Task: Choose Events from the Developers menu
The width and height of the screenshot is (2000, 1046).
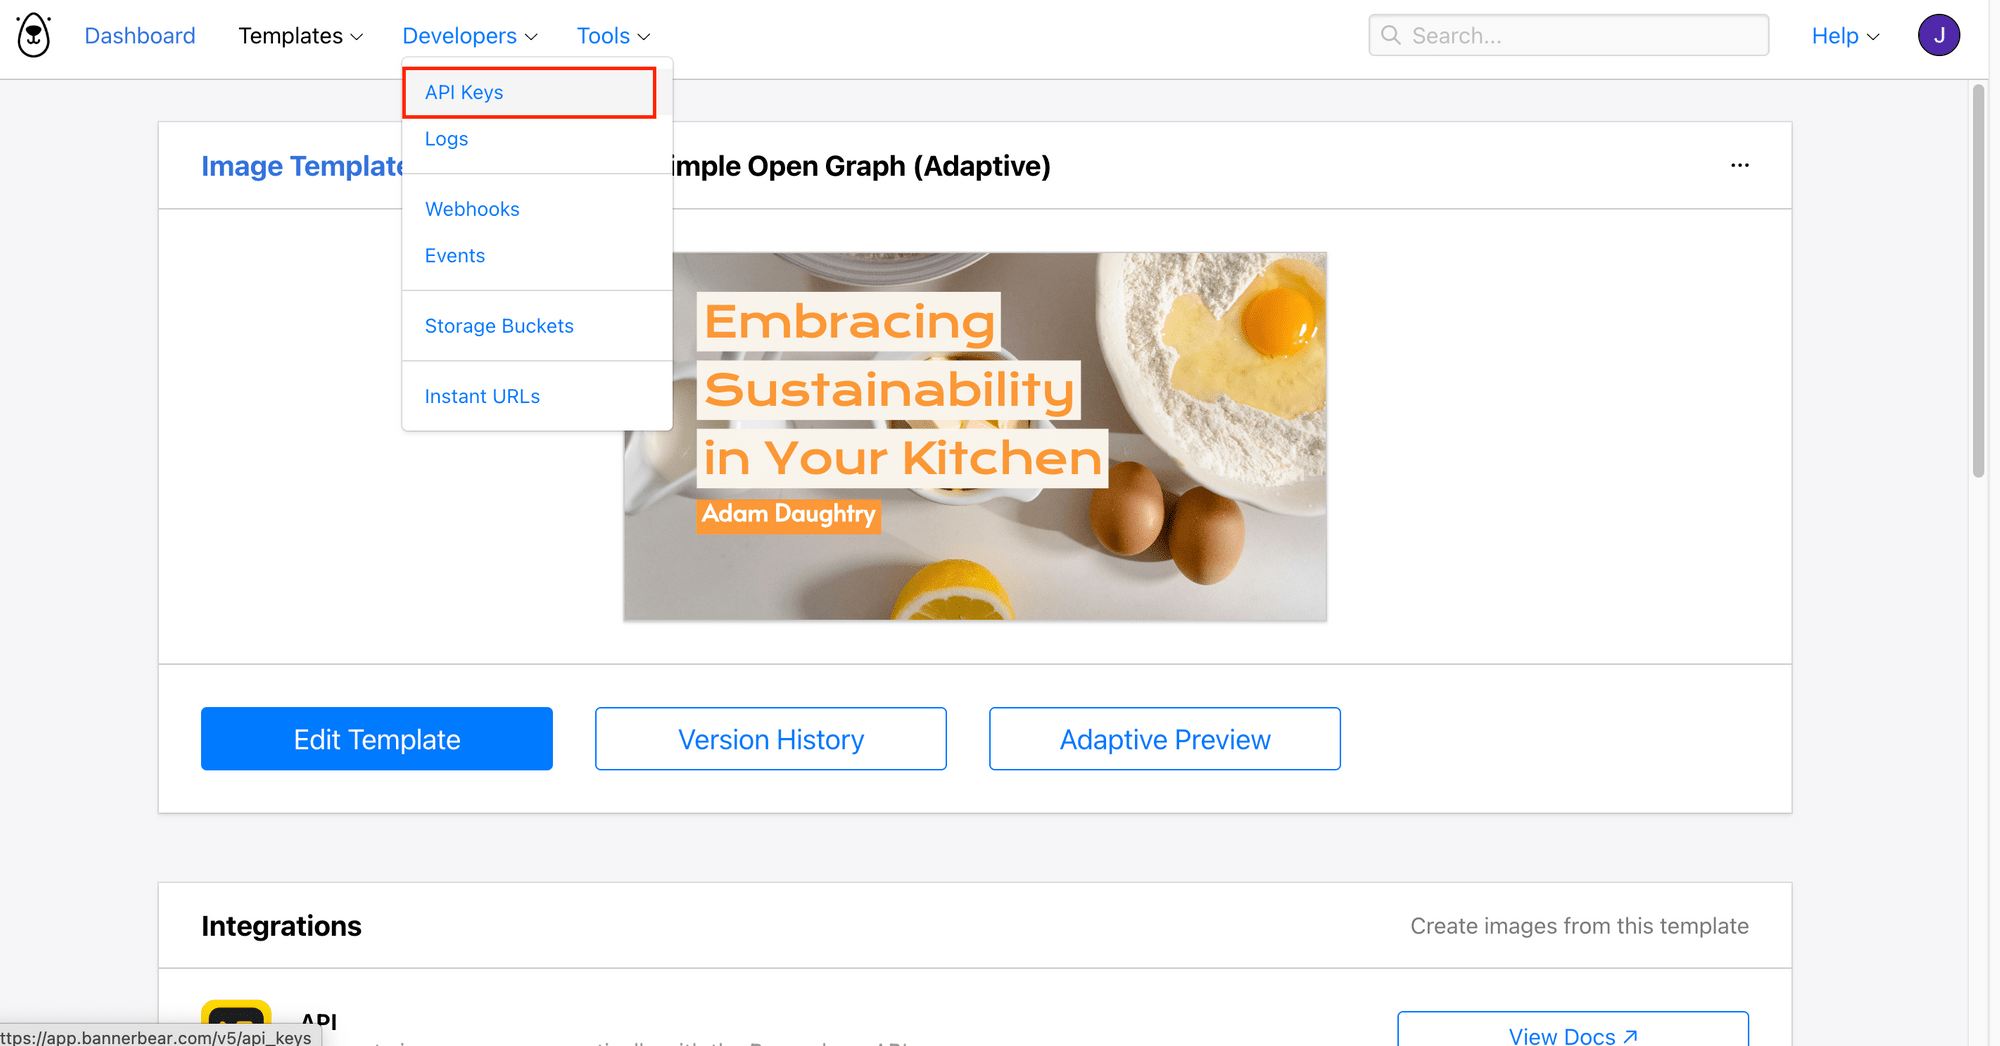Action: tap(455, 256)
